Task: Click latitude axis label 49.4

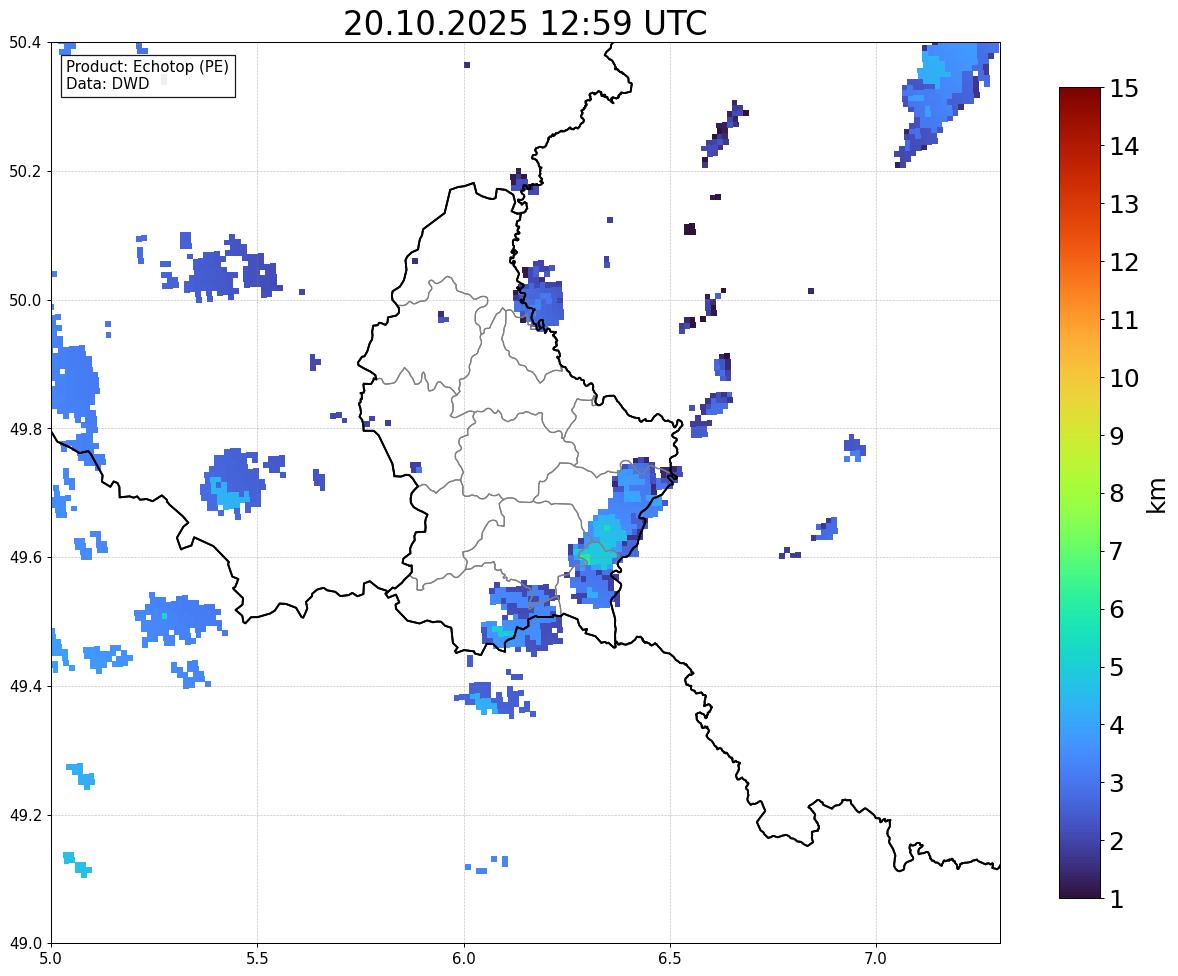Action: tap(25, 687)
